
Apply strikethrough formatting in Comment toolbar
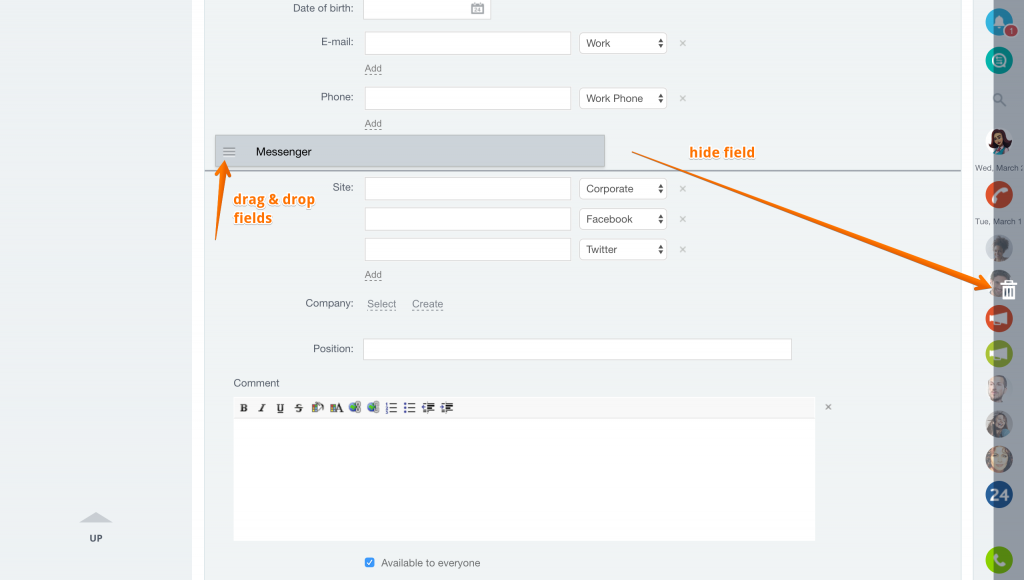(x=298, y=408)
